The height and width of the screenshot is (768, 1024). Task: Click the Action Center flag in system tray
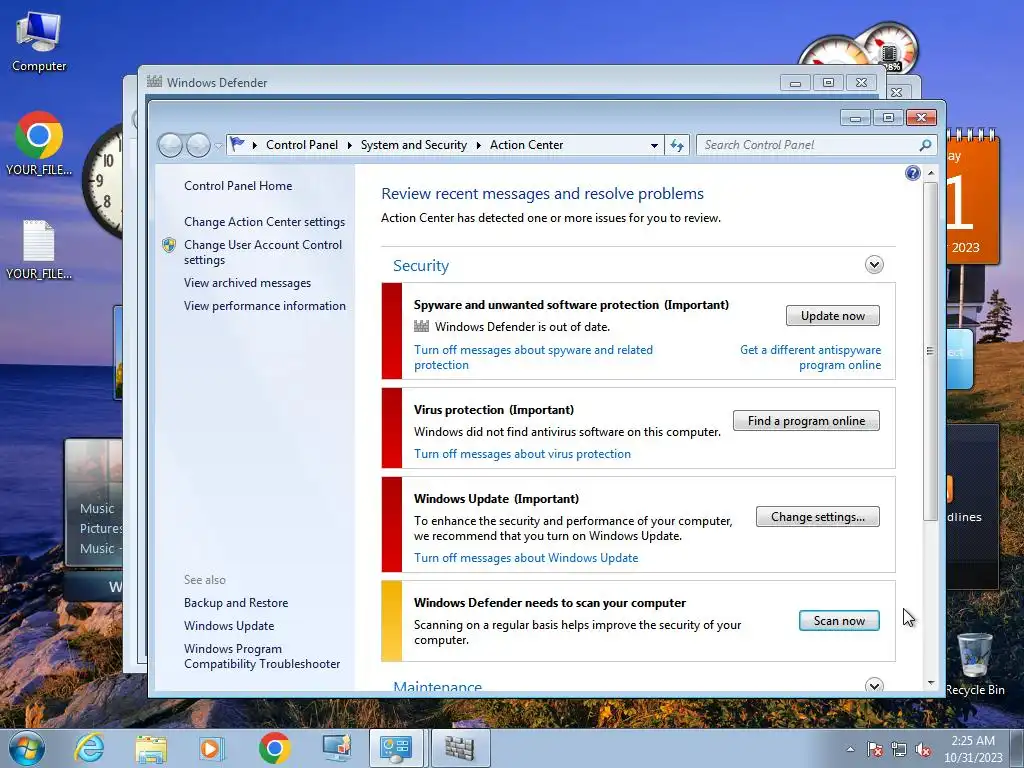click(874, 750)
